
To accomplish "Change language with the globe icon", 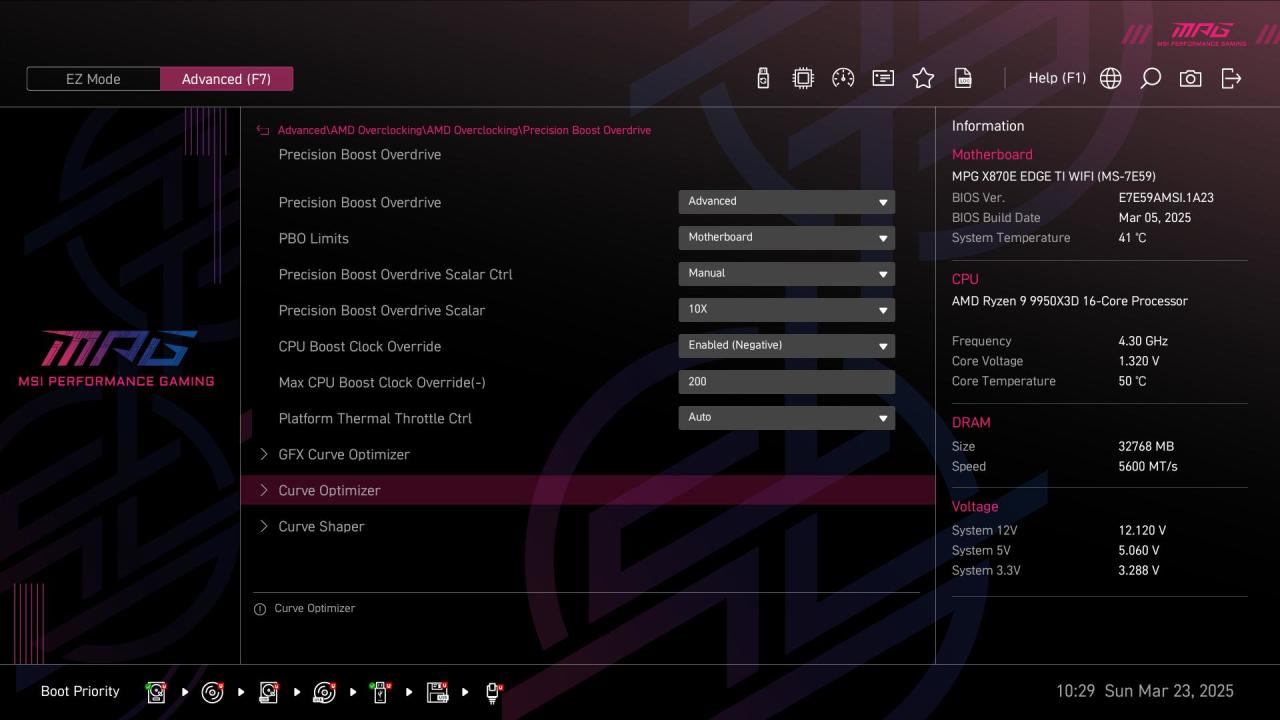I will (x=1110, y=78).
